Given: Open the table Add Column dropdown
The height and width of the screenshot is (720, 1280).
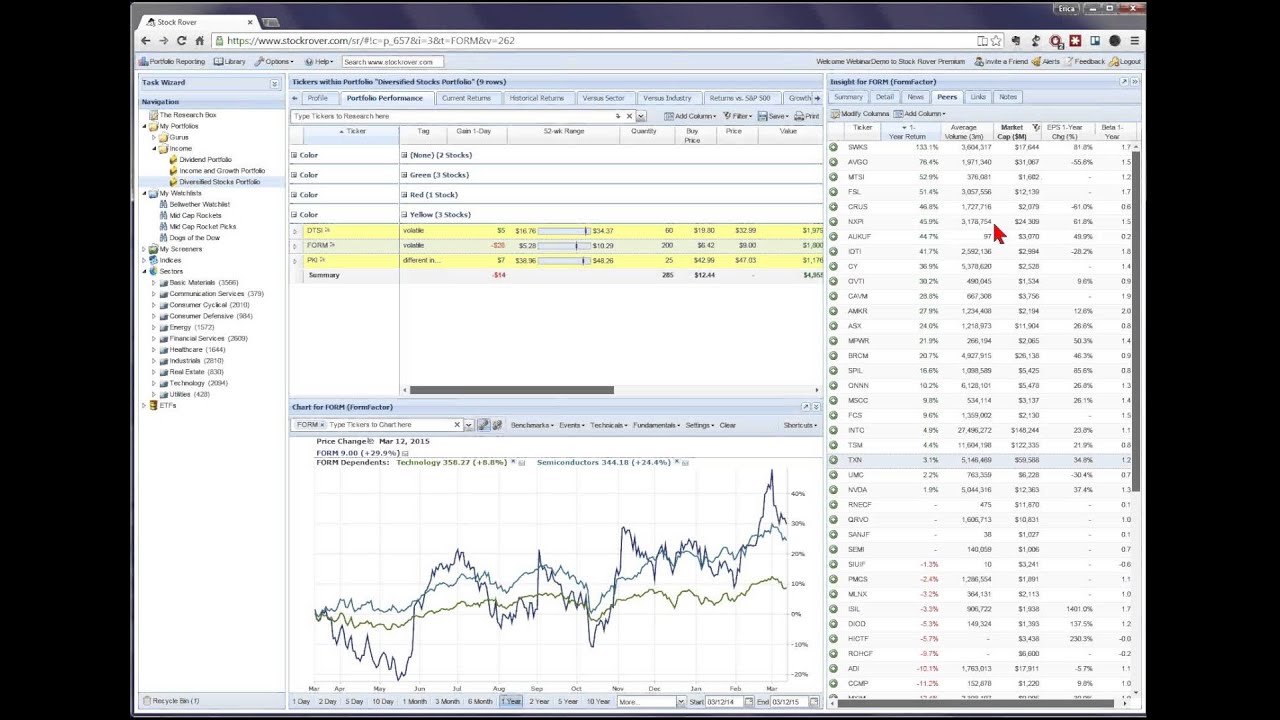Looking at the screenshot, I should coord(690,116).
